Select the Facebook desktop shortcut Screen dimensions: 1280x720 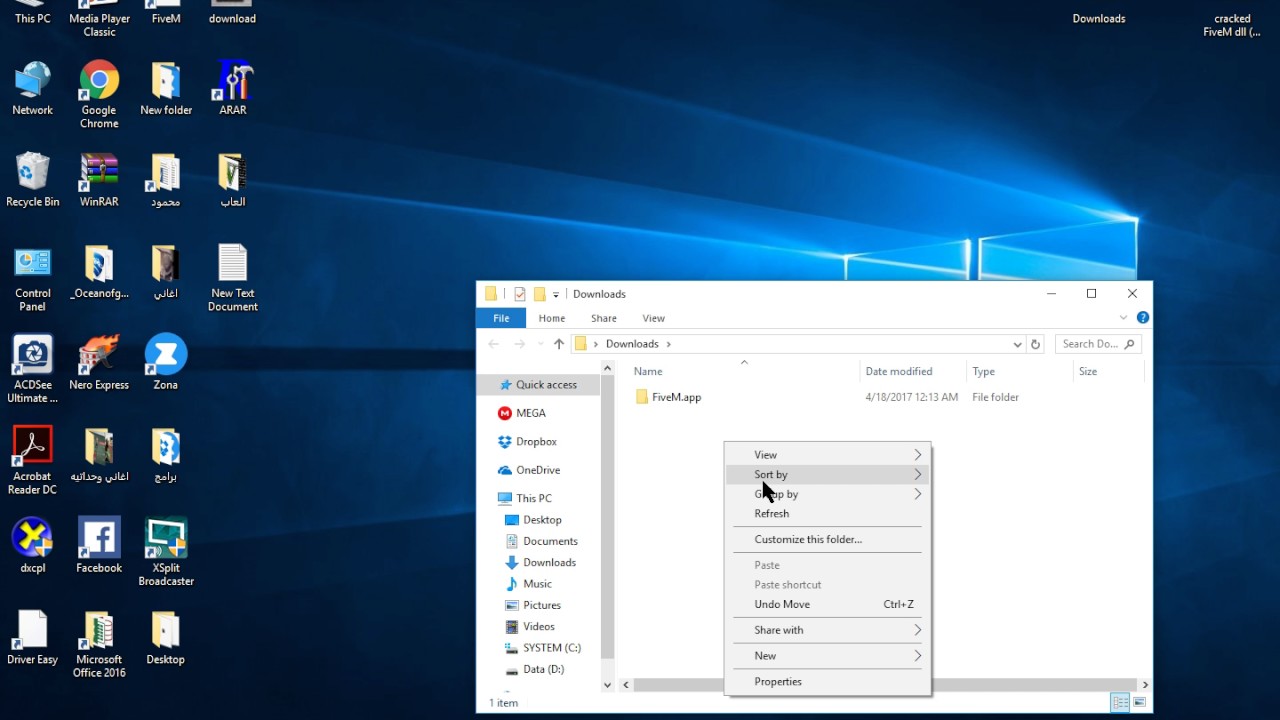pyautogui.click(x=99, y=546)
